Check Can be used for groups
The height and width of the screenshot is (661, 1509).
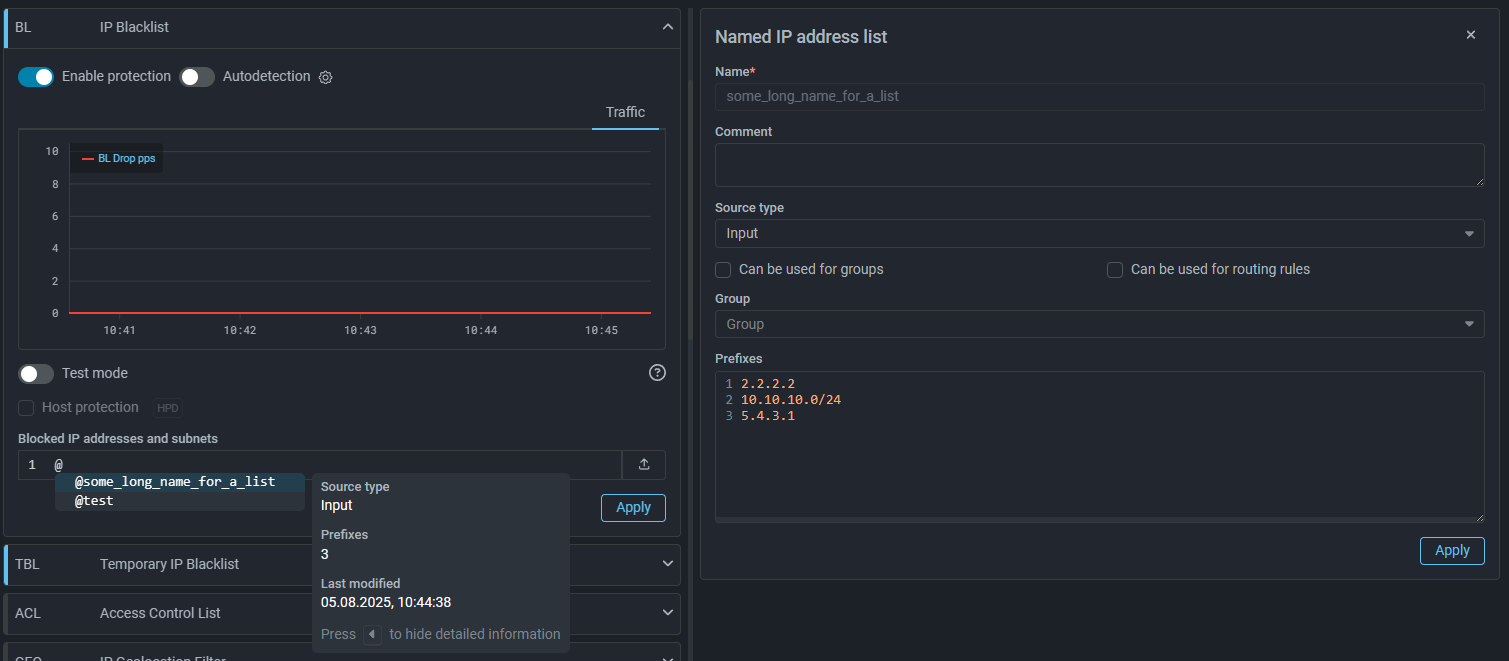tap(723, 270)
